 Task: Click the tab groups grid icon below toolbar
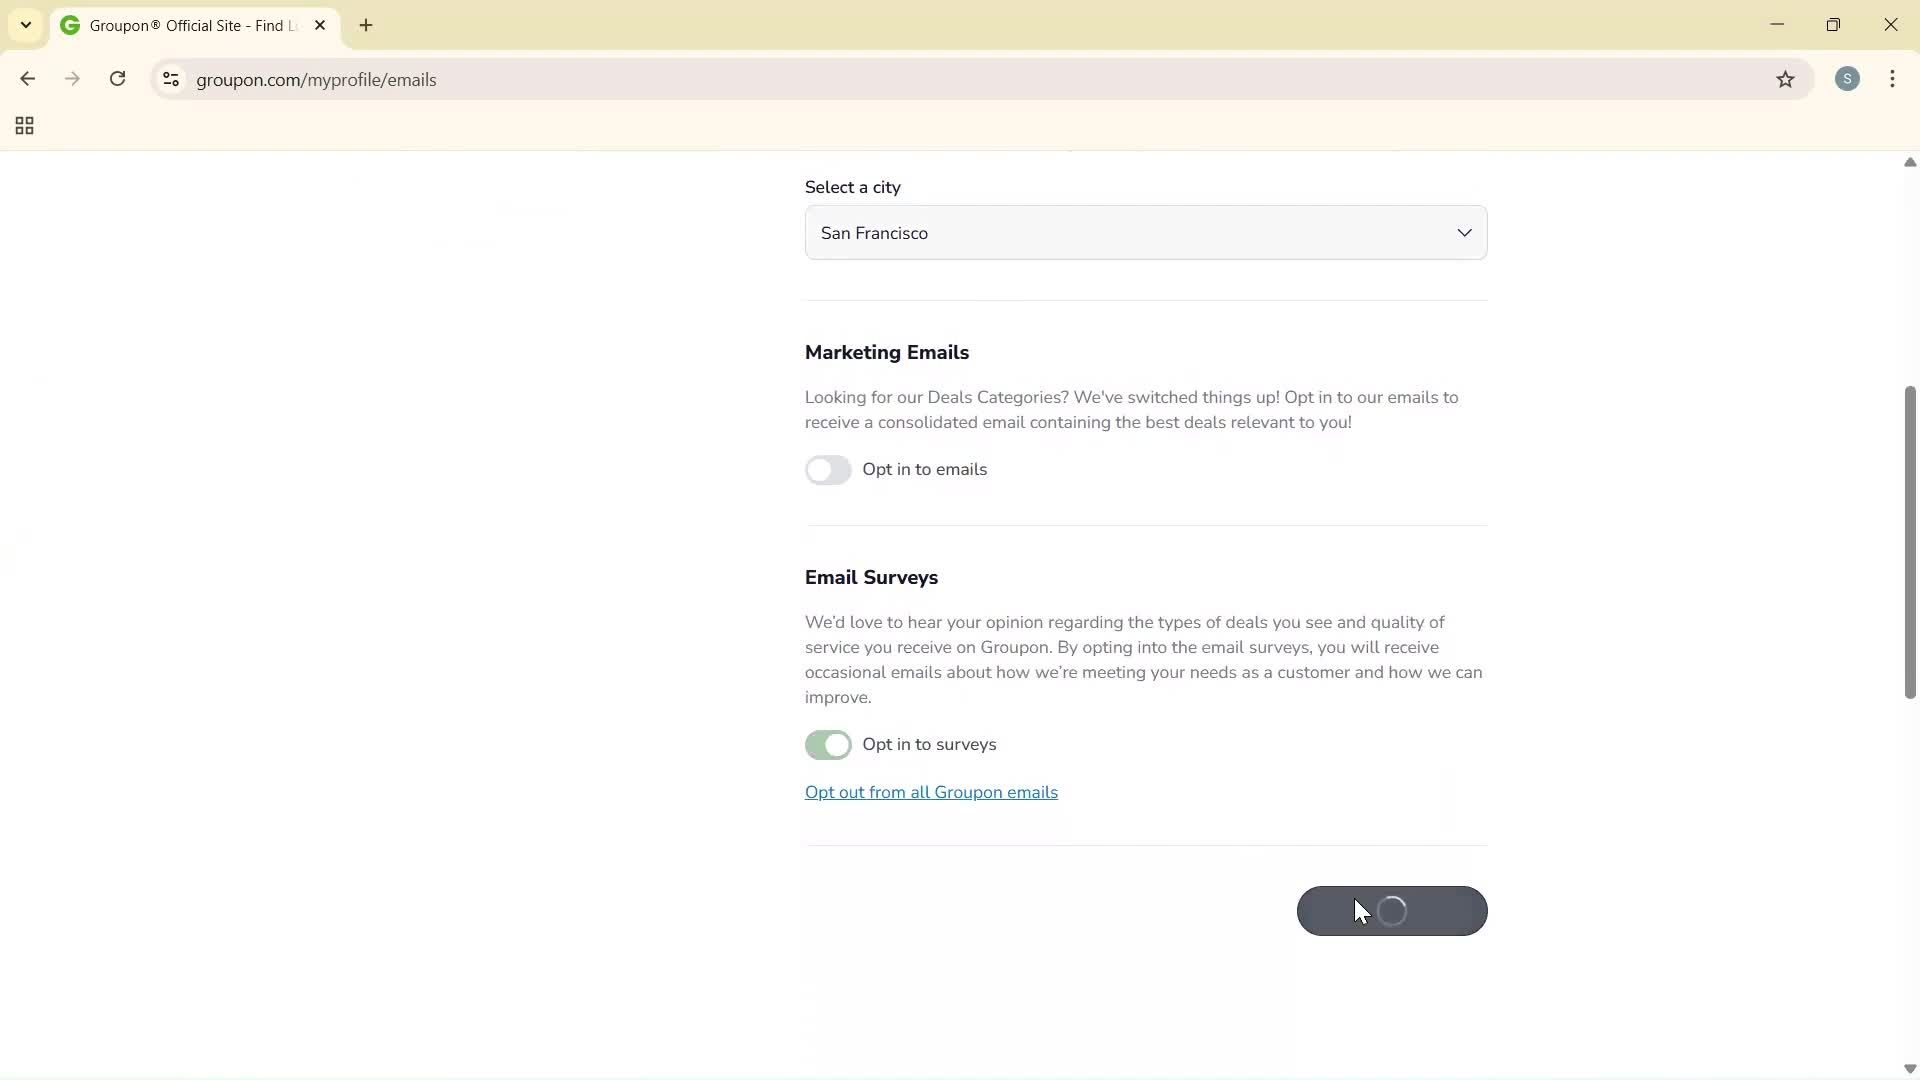pyautogui.click(x=24, y=126)
